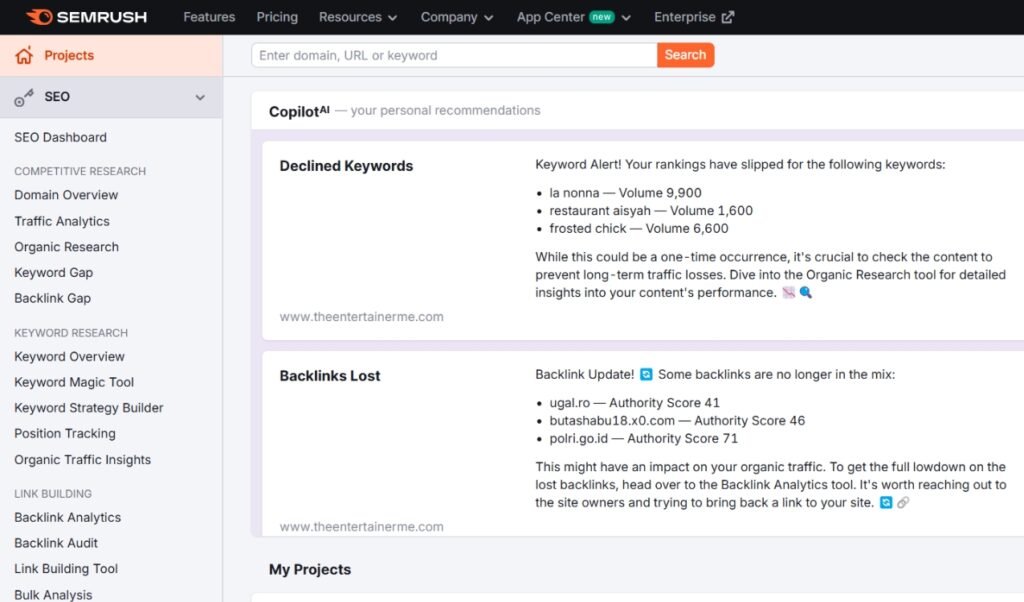Image resolution: width=1024 pixels, height=602 pixels.
Task: Click the domain under Declined Keywords
Action: 361,317
